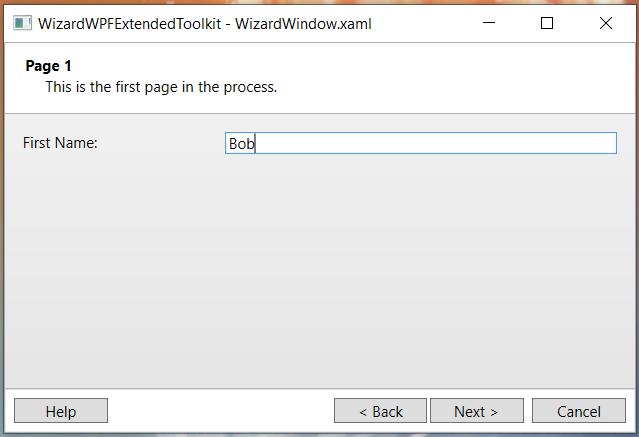Image resolution: width=639 pixels, height=437 pixels.
Task: Maximize the wizard window
Action: tap(547, 23)
